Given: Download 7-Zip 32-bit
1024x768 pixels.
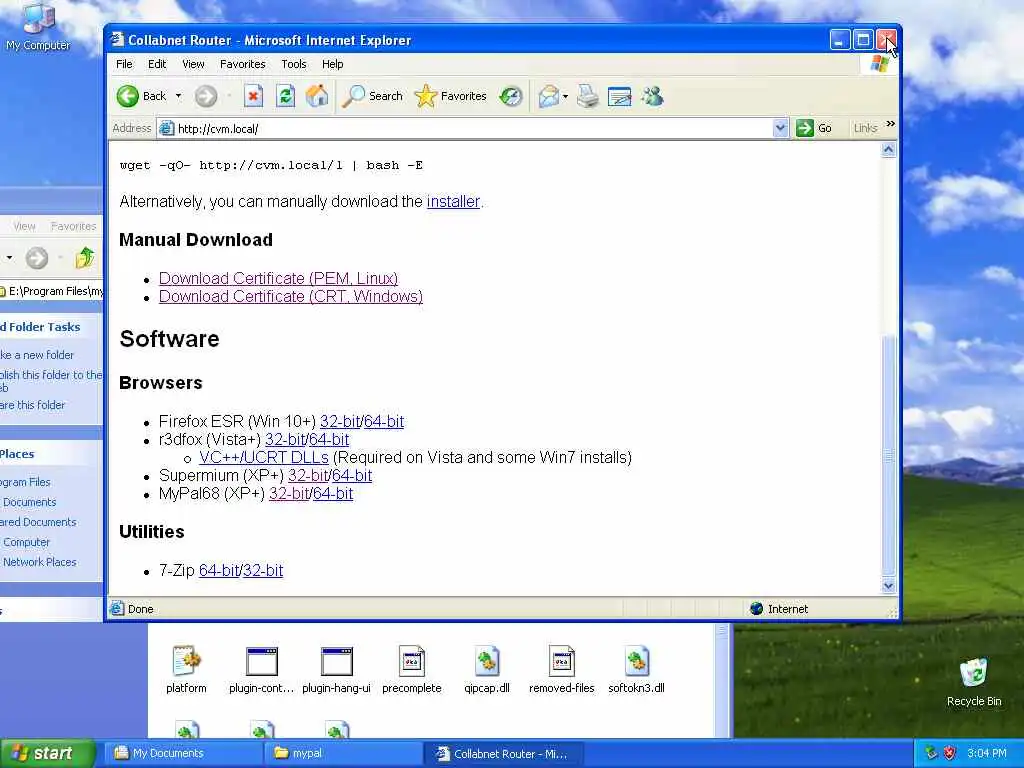Looking at the screenshot, I should click(263, 571).
